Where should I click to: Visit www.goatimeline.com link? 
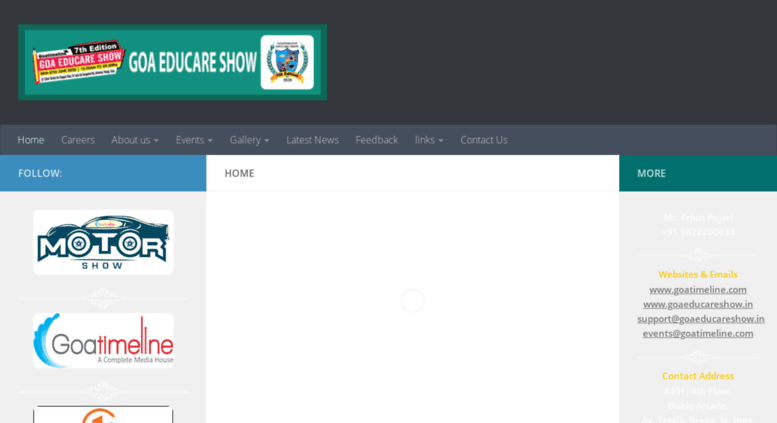(x=698, y=289)
